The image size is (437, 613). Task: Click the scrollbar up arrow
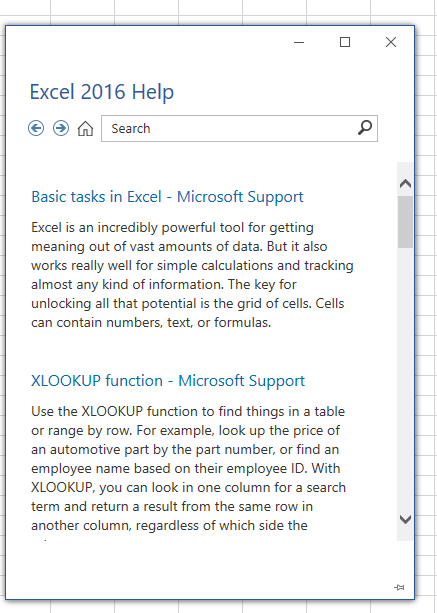pos(405,183)
